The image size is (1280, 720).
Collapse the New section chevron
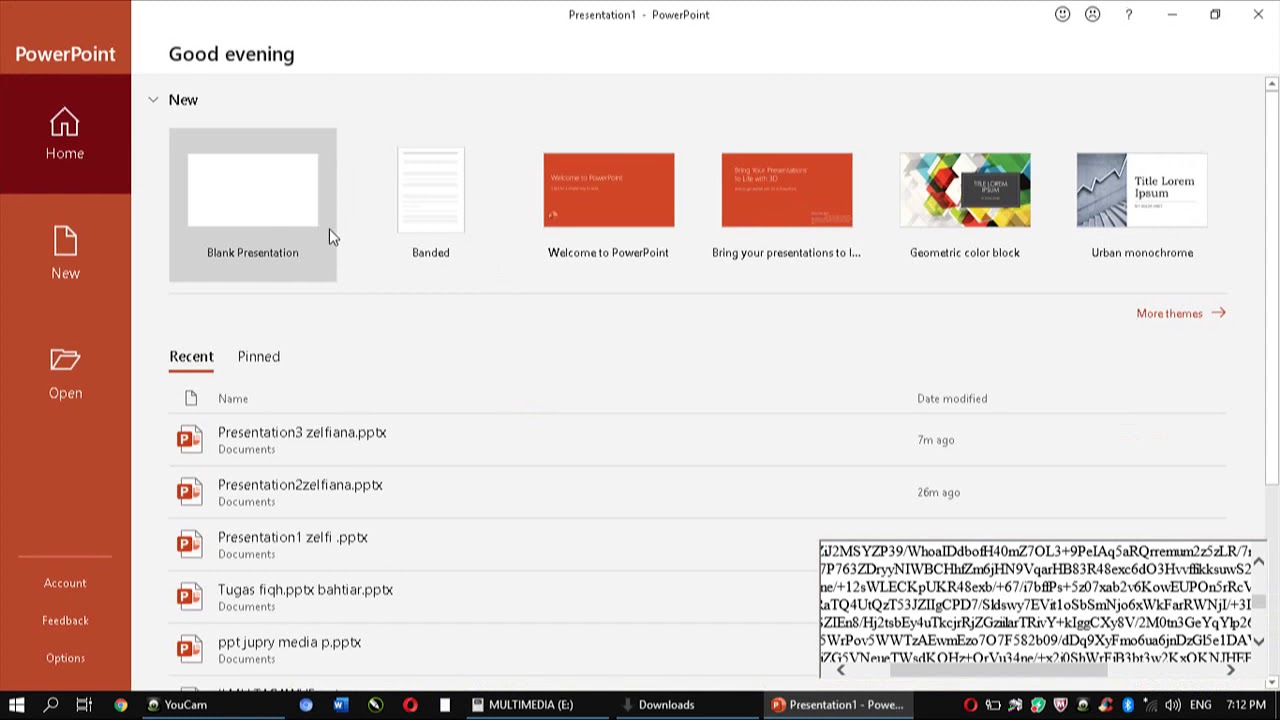153,100
